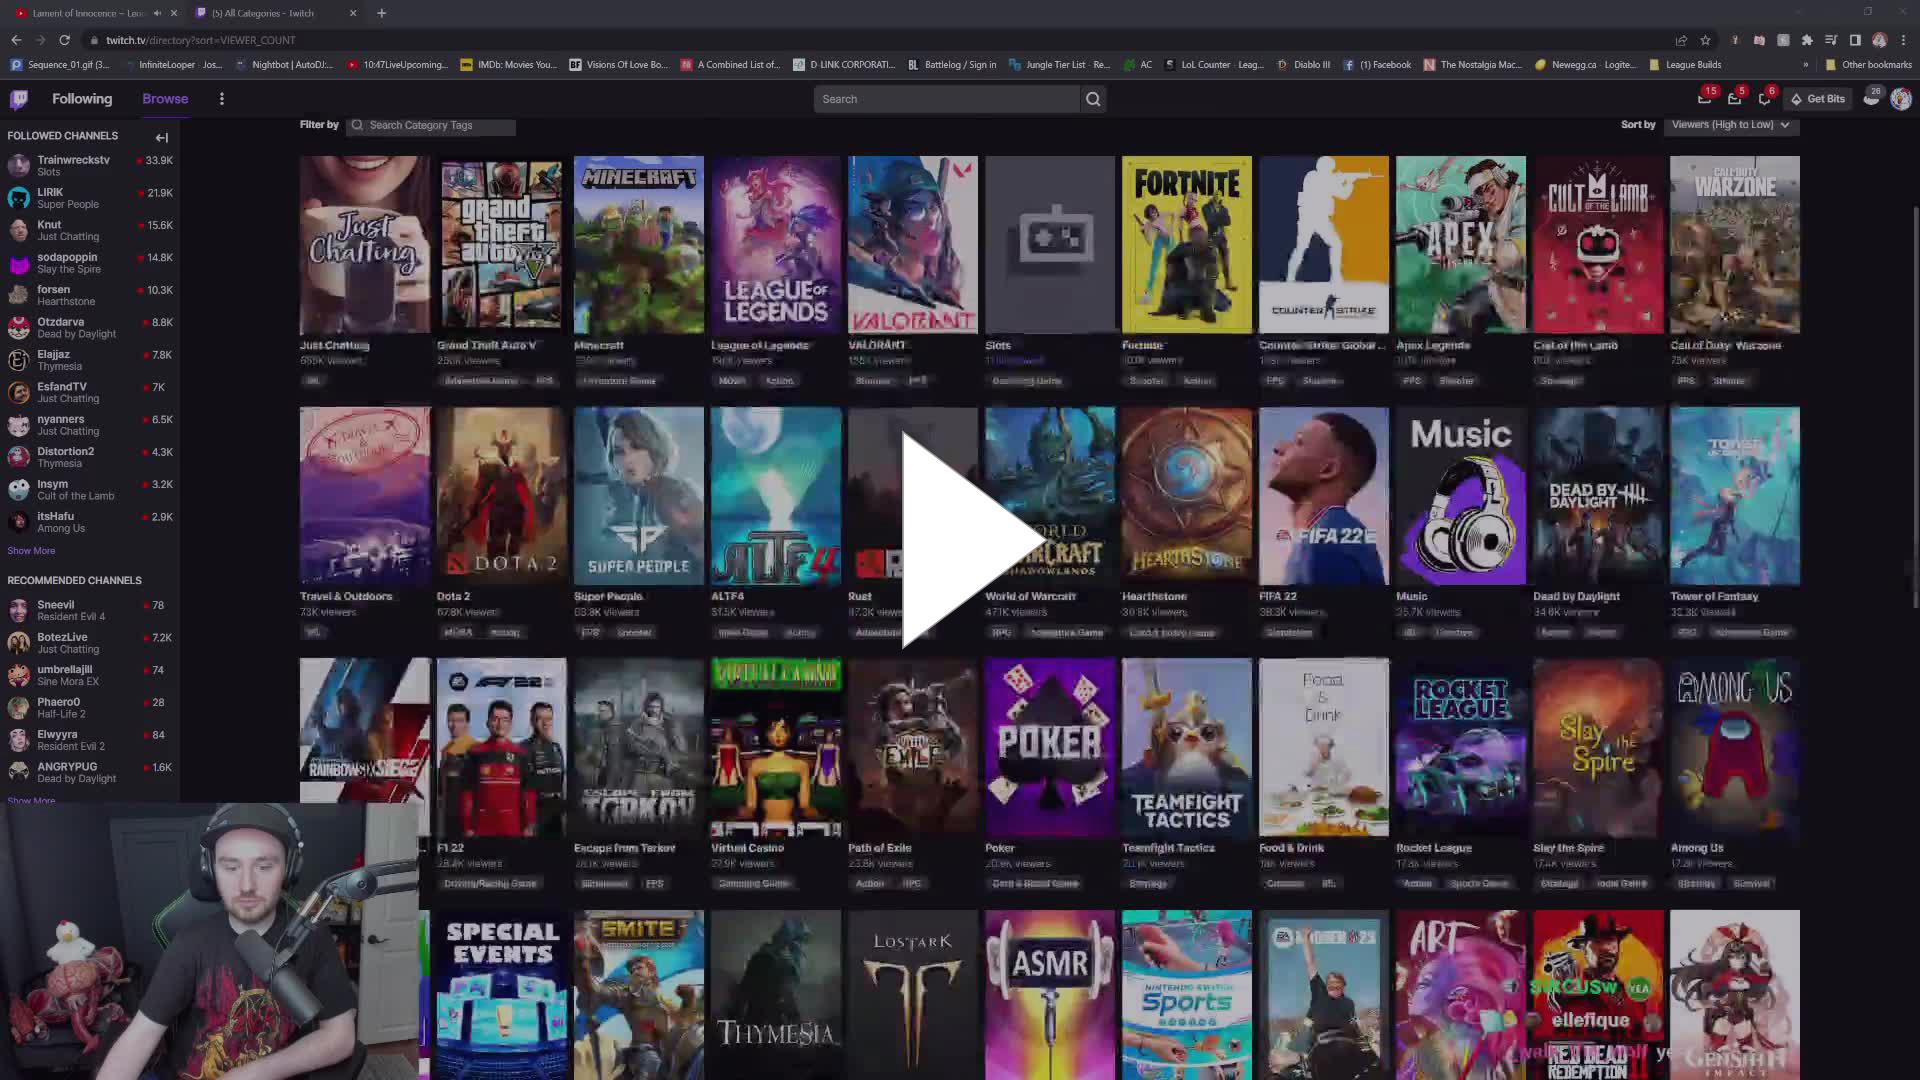
Task: Expand Show More under followed channels
Action: (30, 550)
